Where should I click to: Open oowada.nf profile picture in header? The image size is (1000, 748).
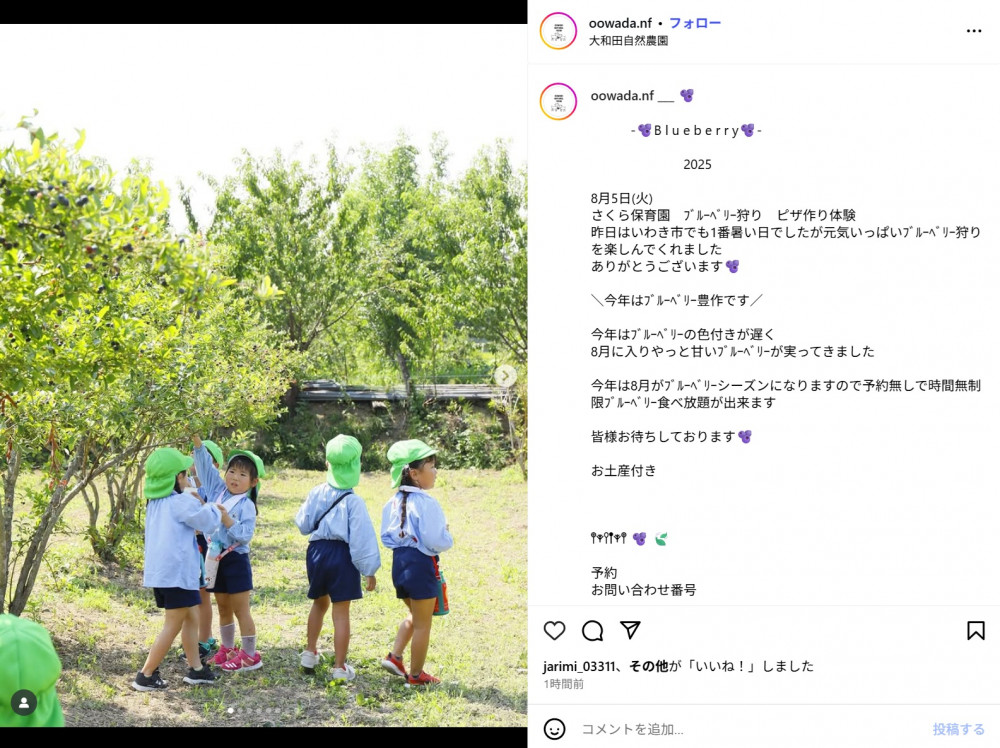coord(558,31)
